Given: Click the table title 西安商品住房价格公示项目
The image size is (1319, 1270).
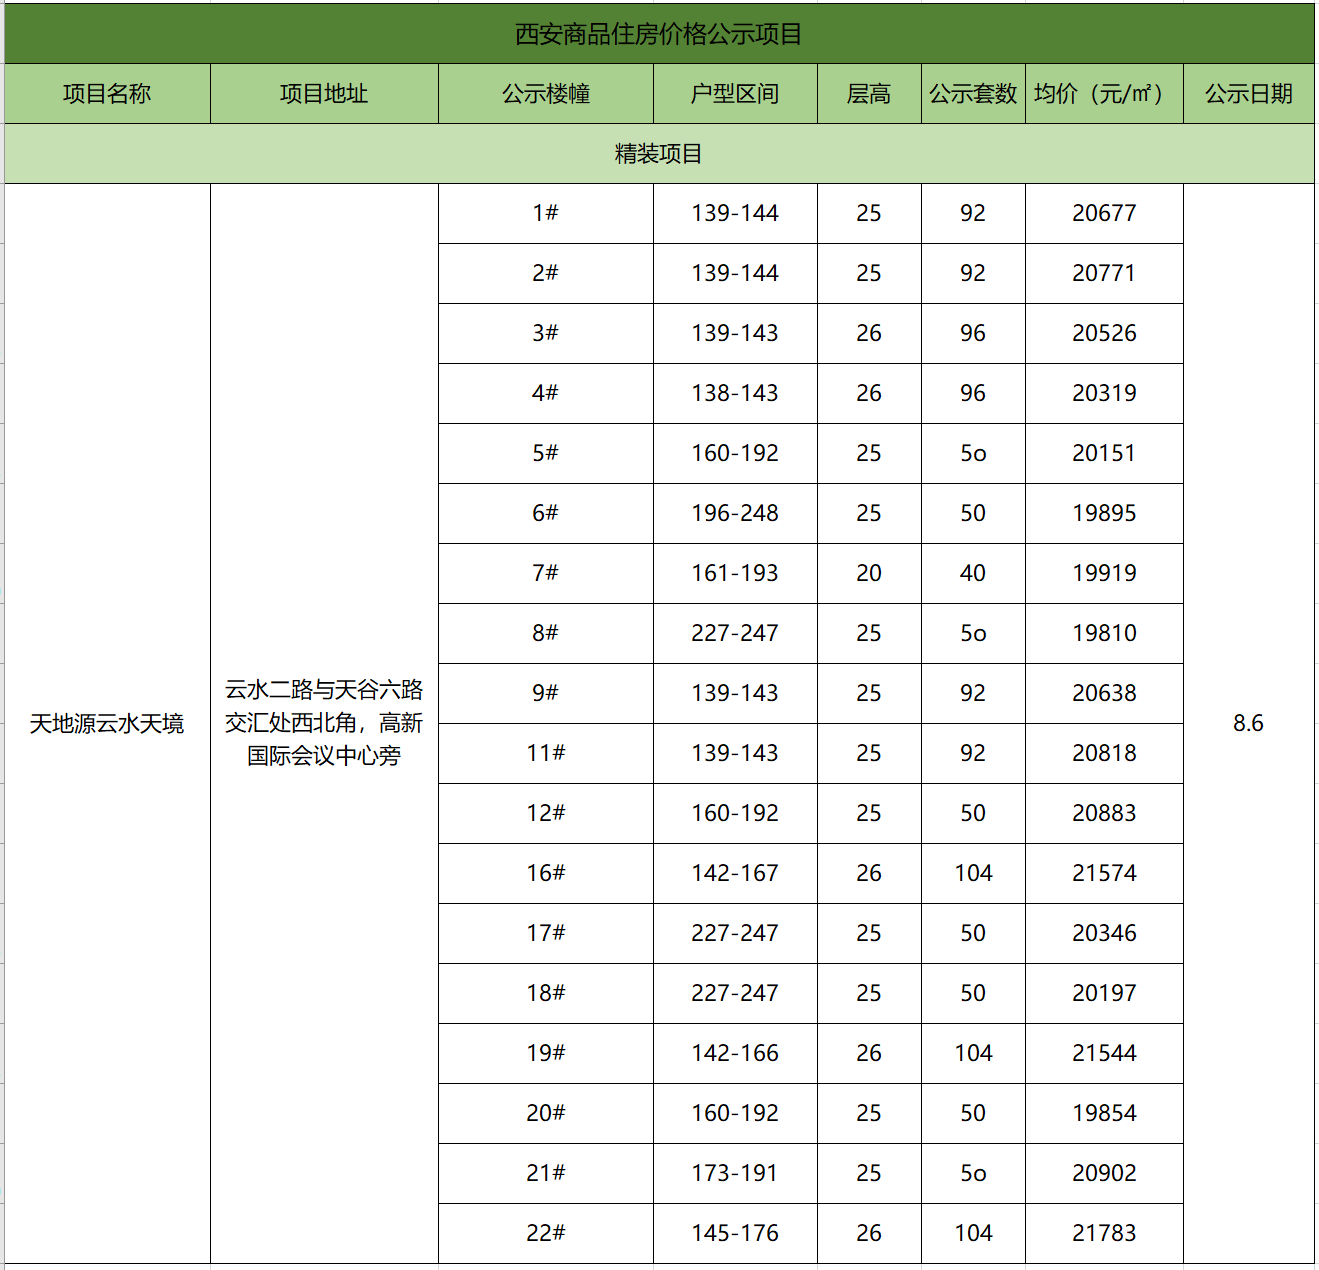Looking at the screenshot, I should click(659, 33).
